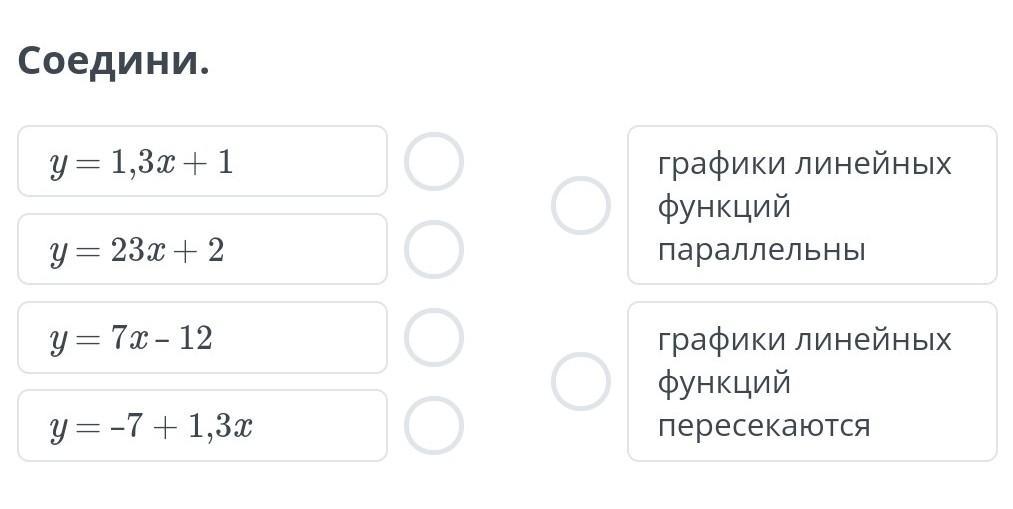The image size is (1013, 509).
Task: Select the connector circle beside y = –7 + 1,3x
Action: tap(433, 426)
